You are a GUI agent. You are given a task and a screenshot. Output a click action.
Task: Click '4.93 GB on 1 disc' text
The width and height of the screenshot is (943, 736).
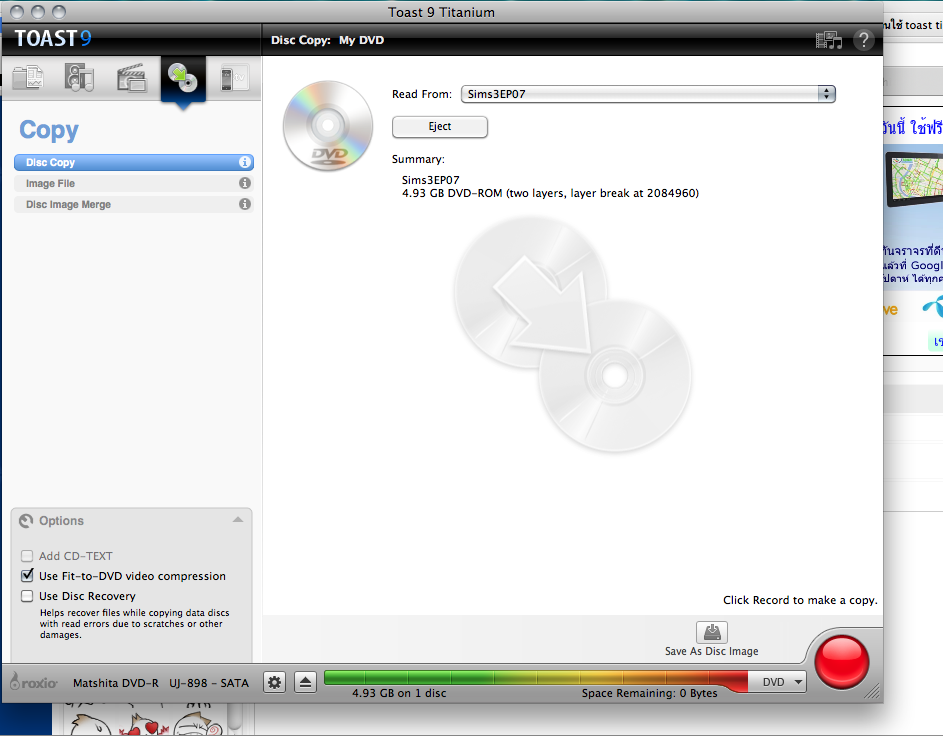click(399, 693)
